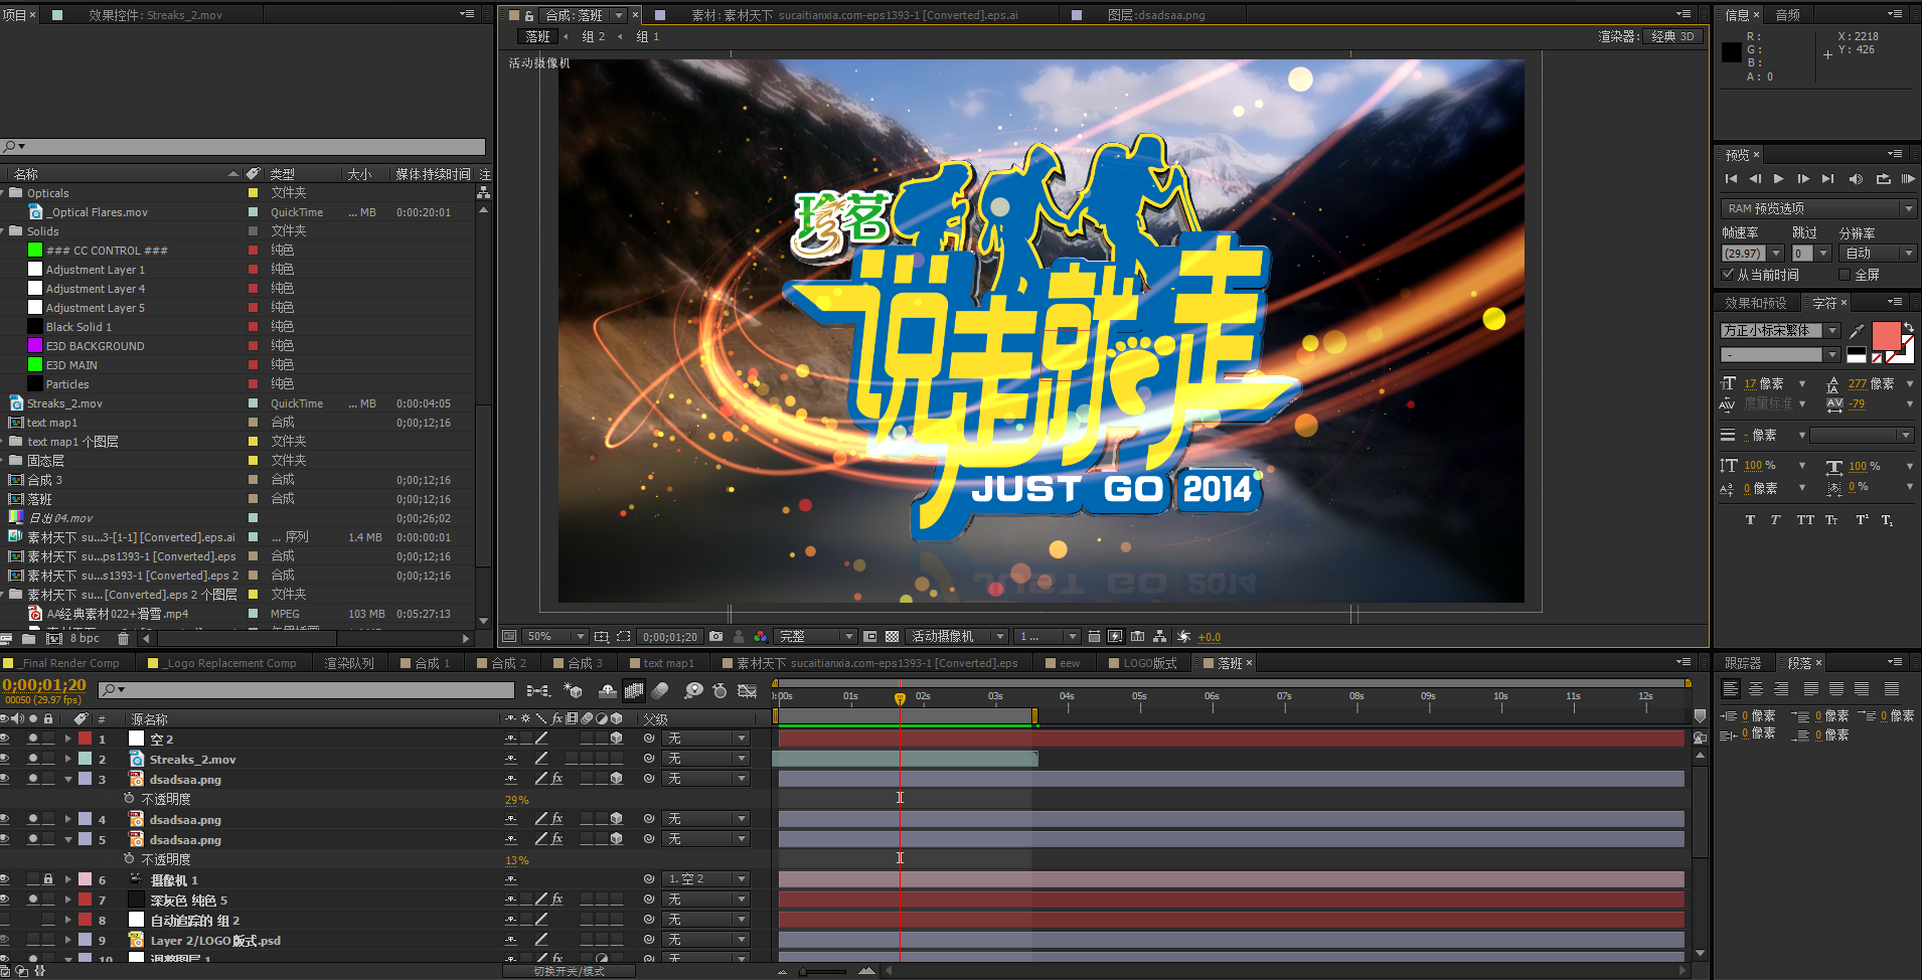Toggle solo switch for layer 4 dsadsaa.png

click(x=33, y=819)
